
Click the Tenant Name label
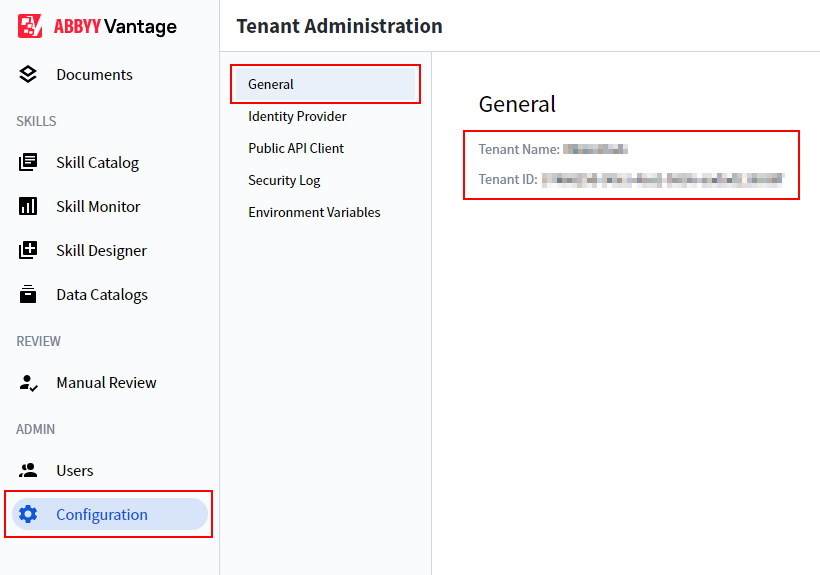tap(519, 149)
